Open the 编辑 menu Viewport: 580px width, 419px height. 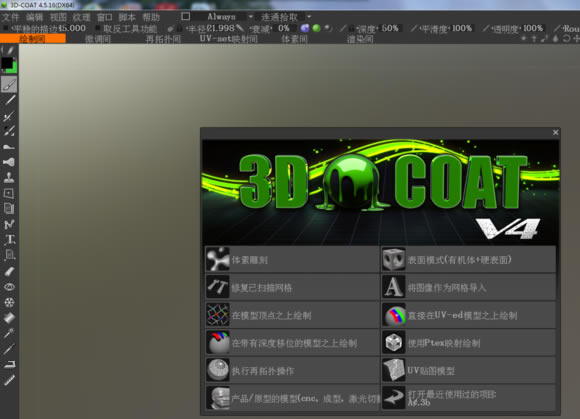[x=35, y=17]
